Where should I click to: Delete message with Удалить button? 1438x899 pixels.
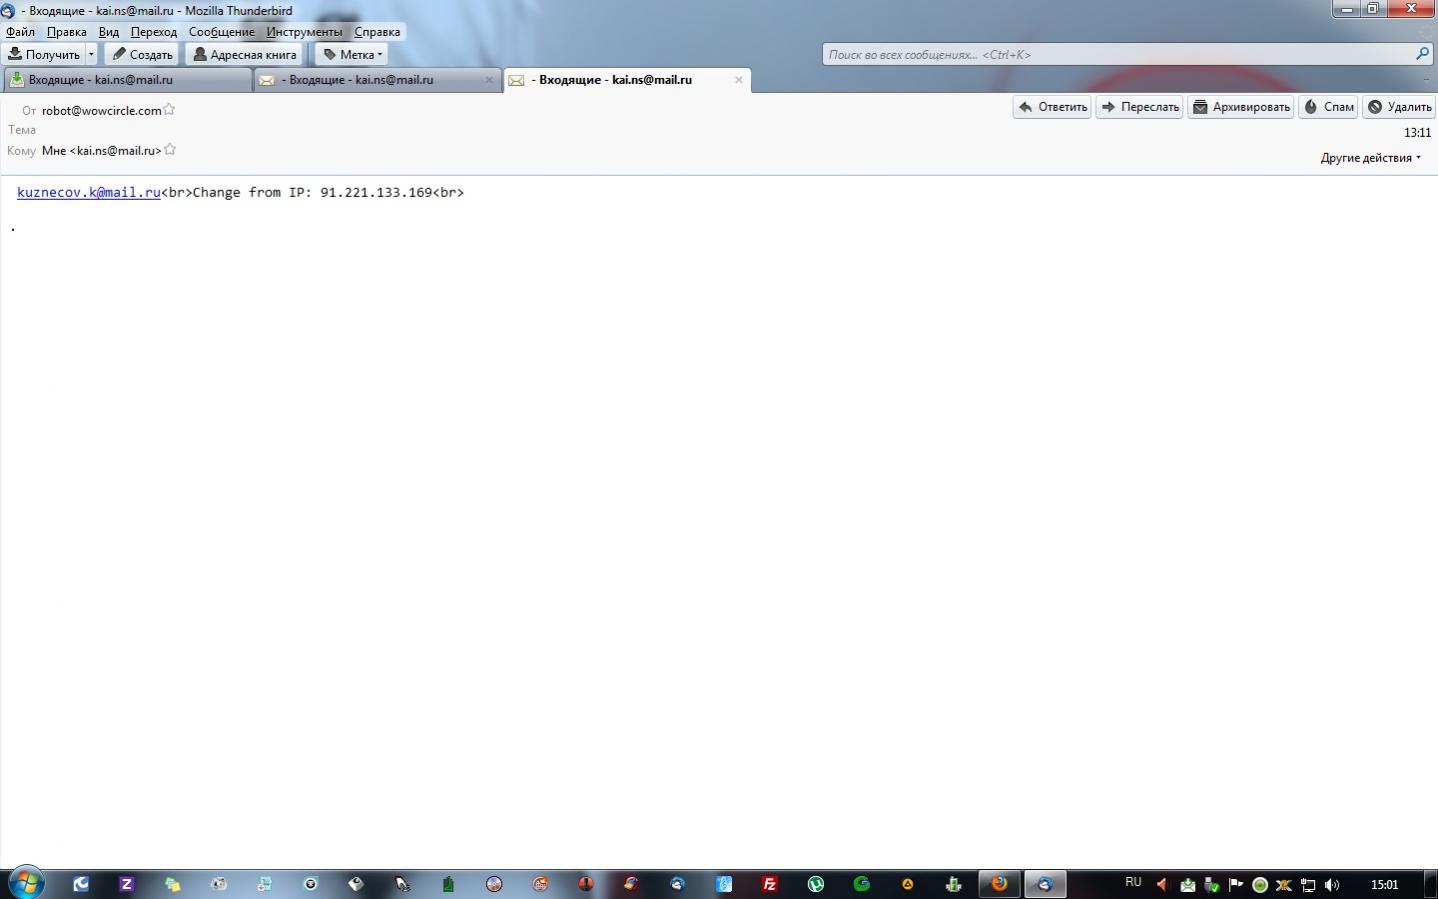tap(1399, 107)
